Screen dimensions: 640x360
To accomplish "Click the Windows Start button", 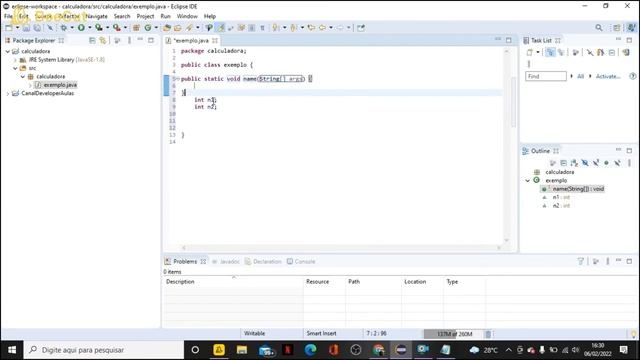I will point(12,350).
